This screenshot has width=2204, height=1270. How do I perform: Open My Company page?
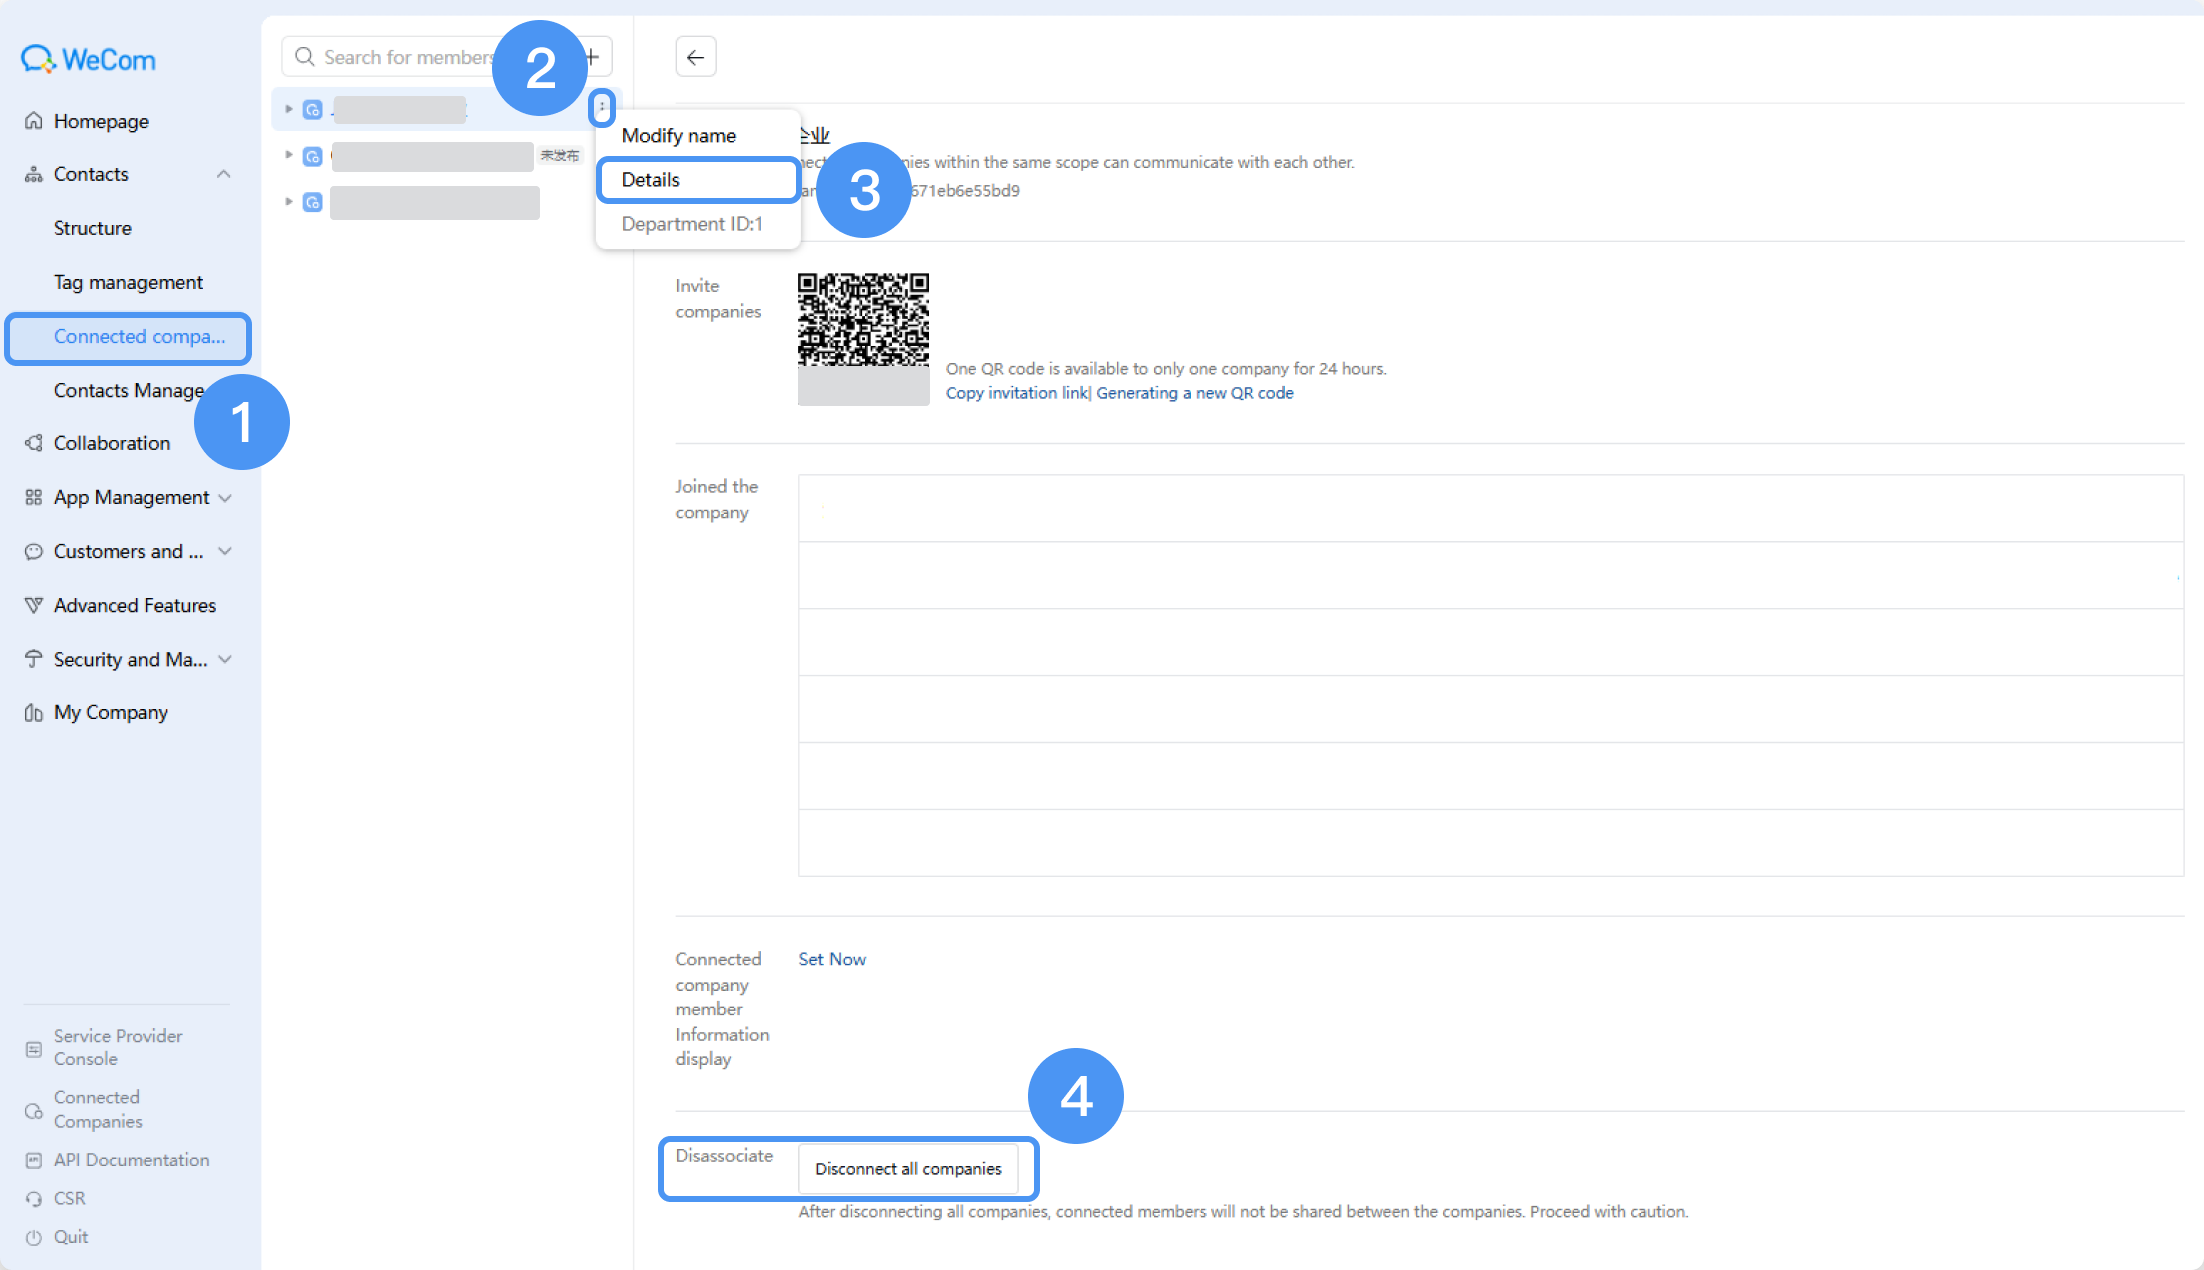[x=111, y=713]
